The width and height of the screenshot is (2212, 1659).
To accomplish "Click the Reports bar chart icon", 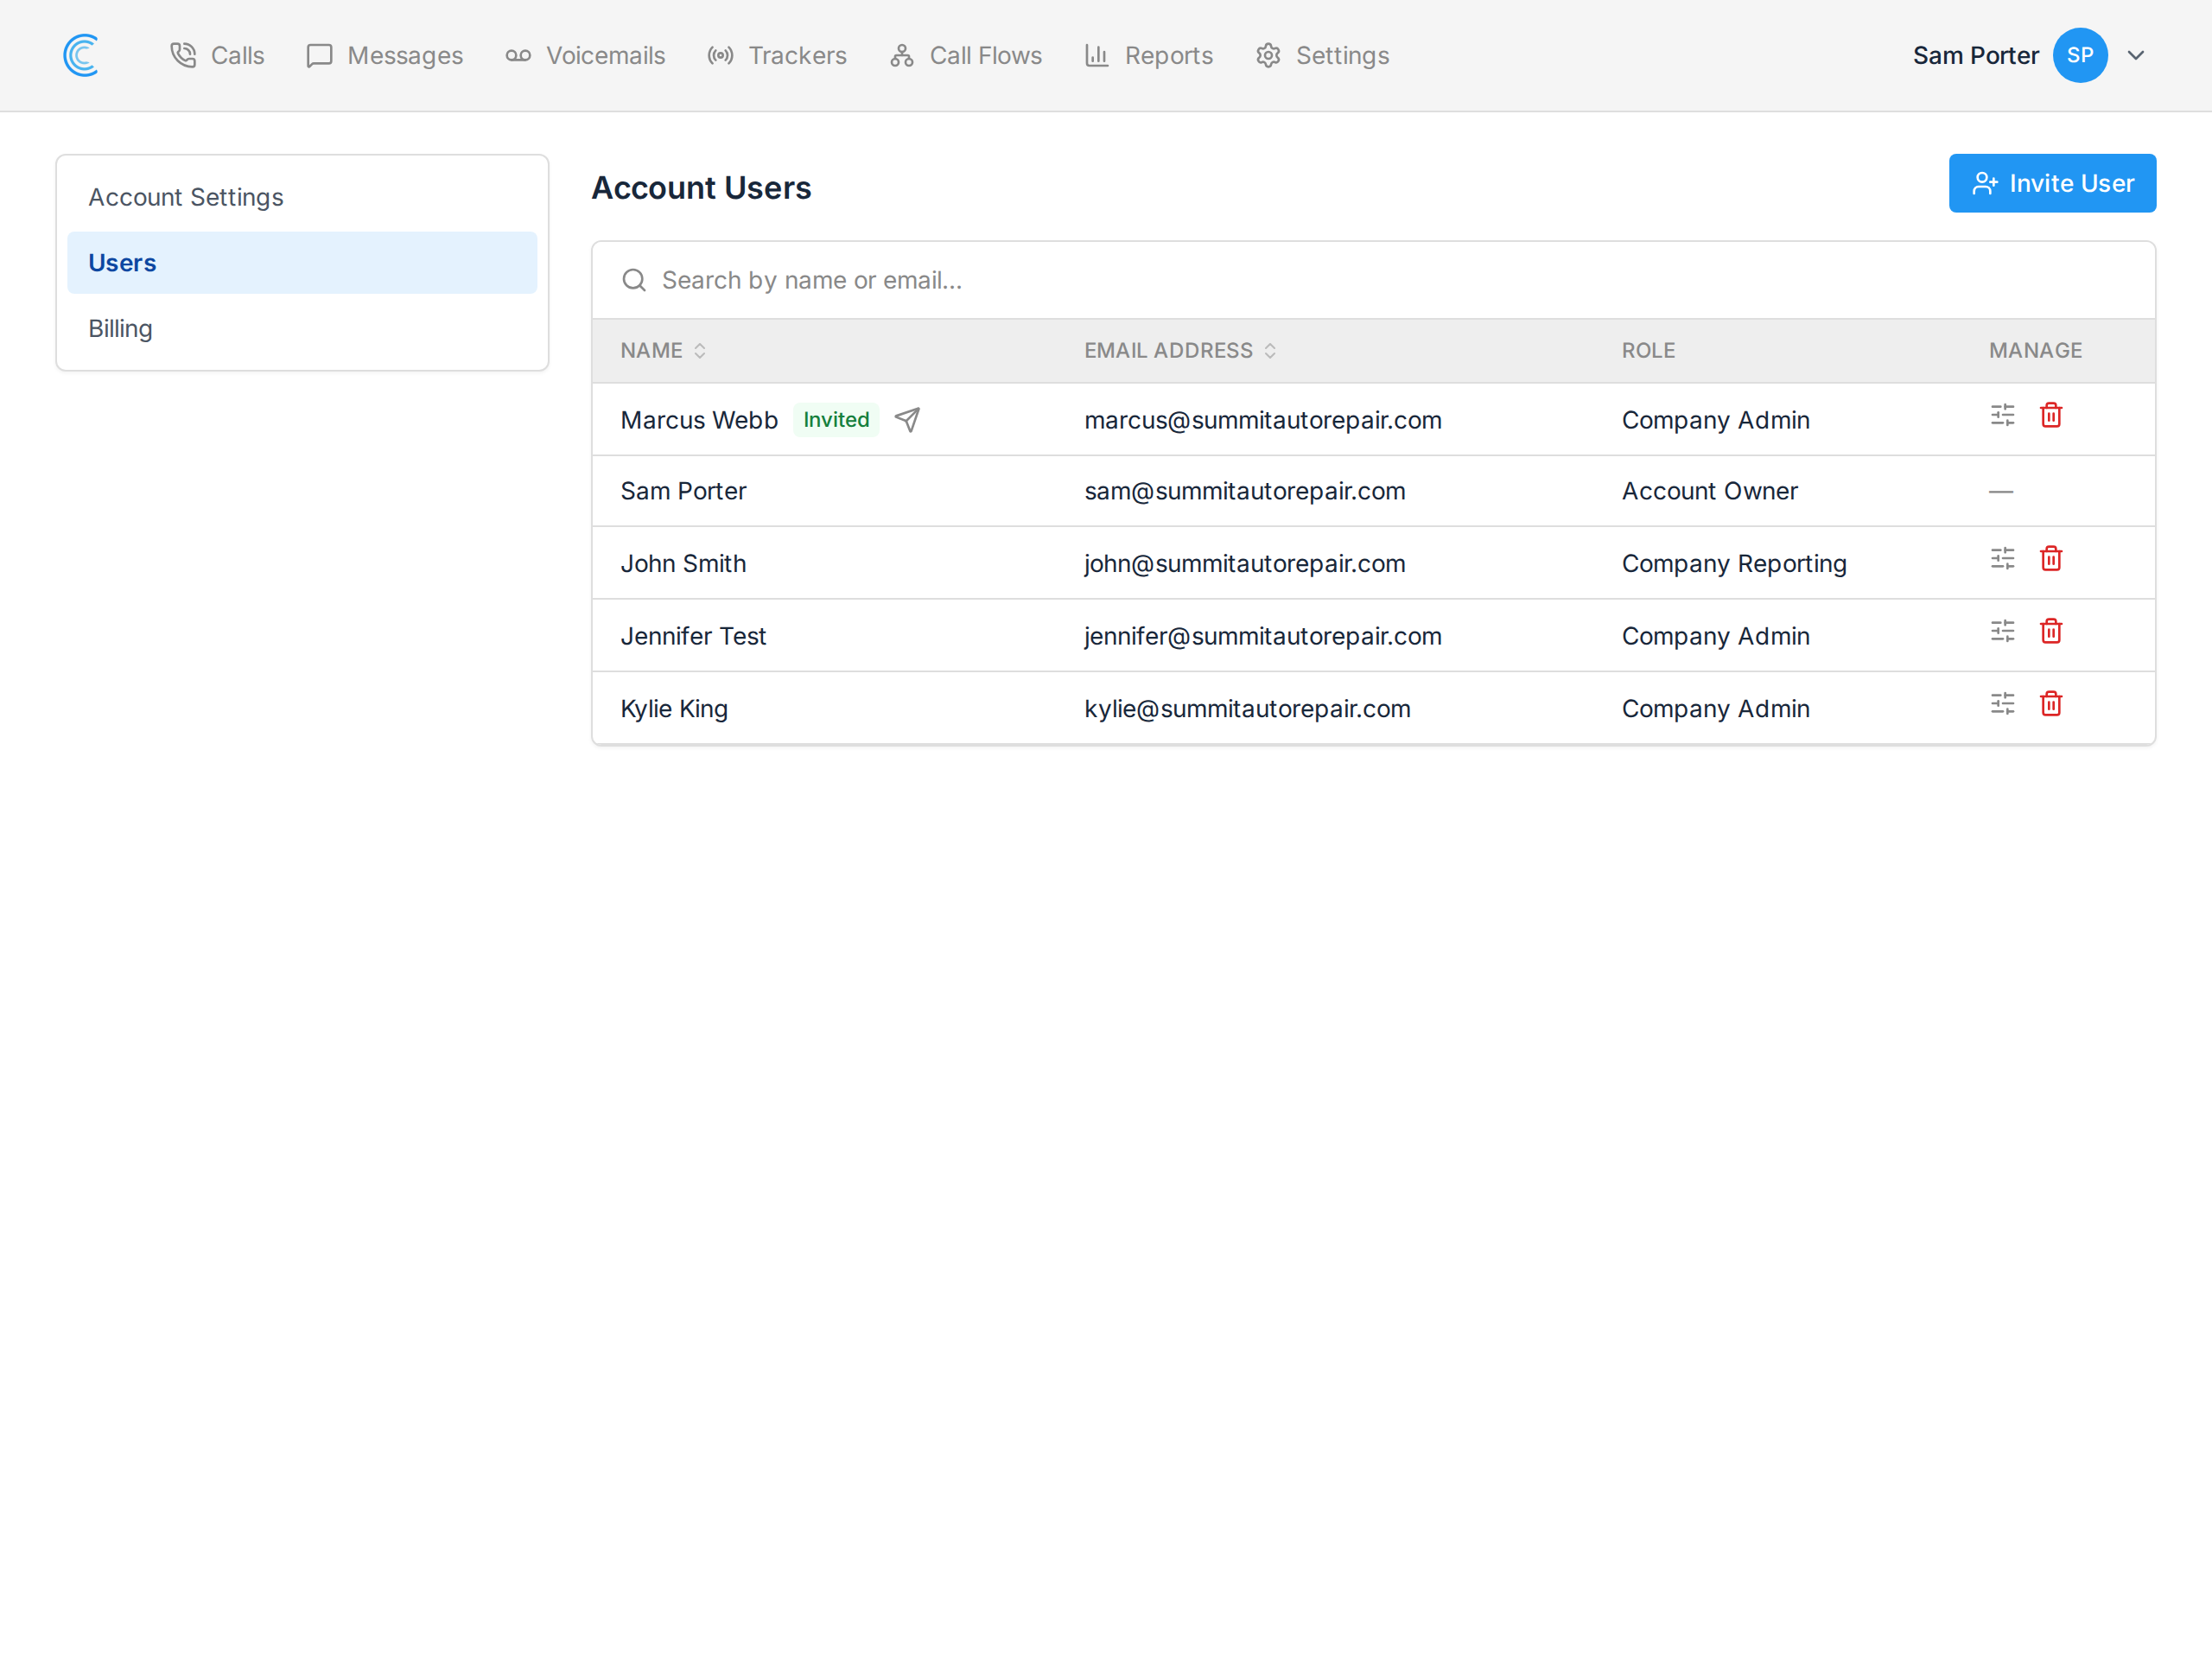I will click(x=1097, y=56).
